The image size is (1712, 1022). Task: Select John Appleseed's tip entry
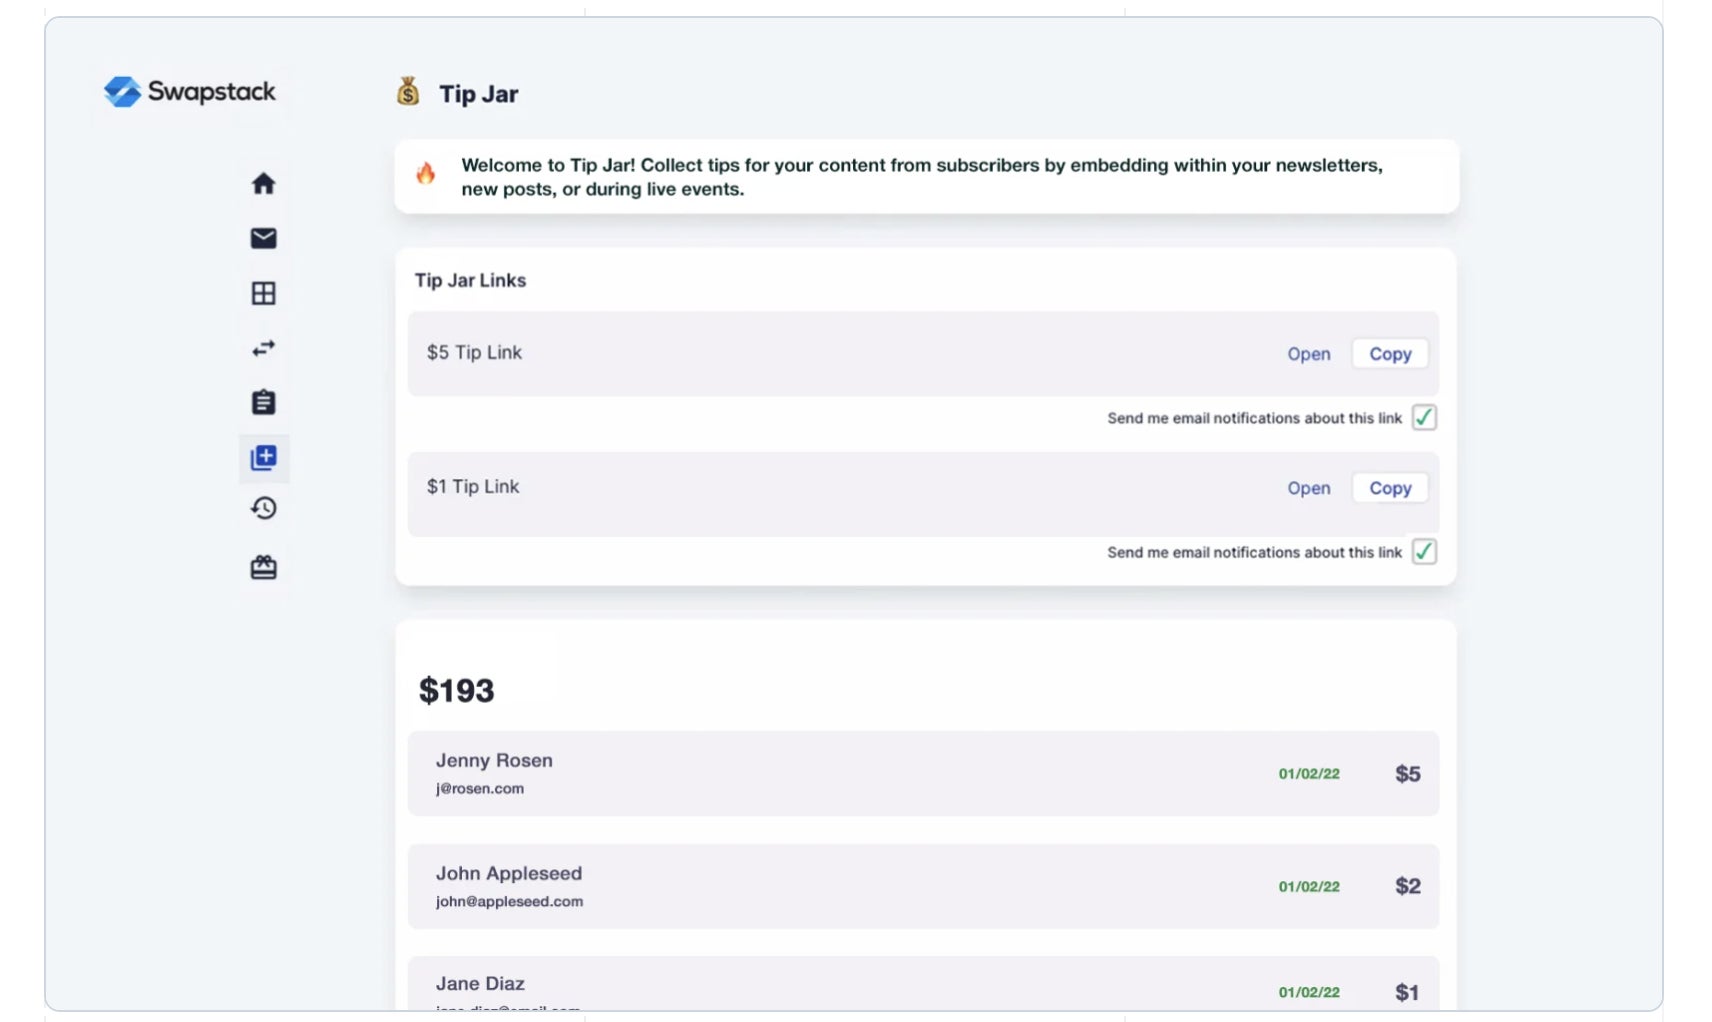coord(922,887)
